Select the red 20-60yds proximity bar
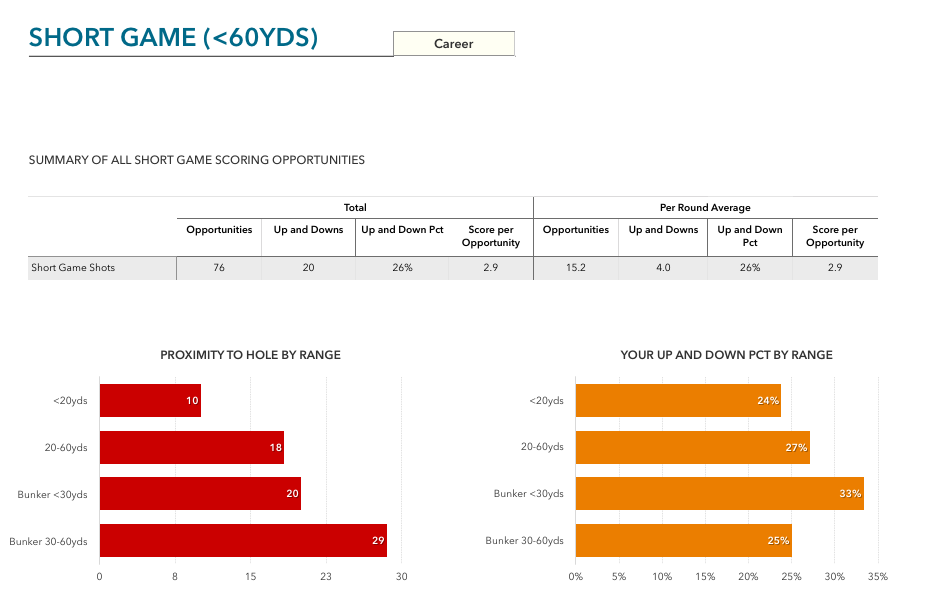The image size is (941, 605). tap(191, 447)
